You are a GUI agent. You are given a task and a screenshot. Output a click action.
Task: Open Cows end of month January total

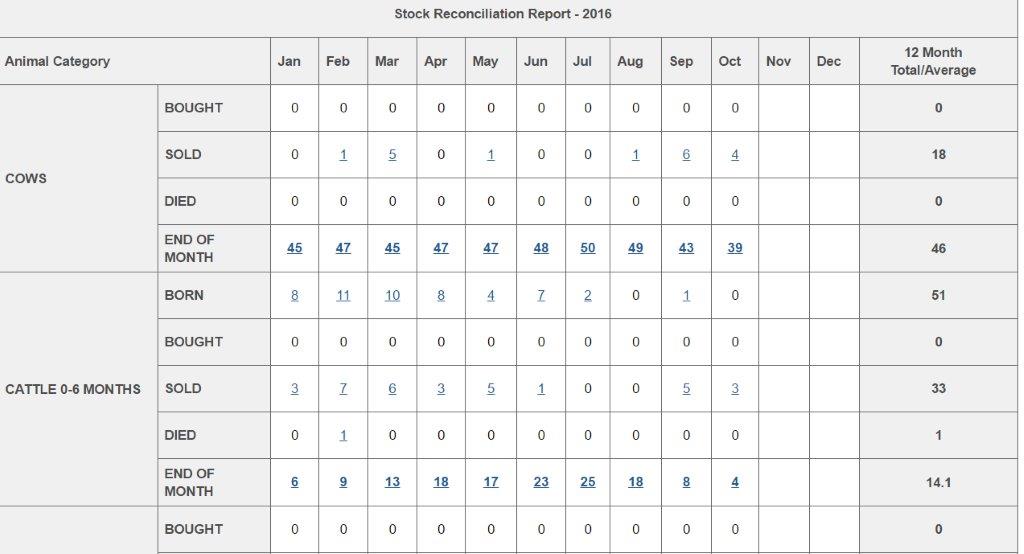pos(294,248)
